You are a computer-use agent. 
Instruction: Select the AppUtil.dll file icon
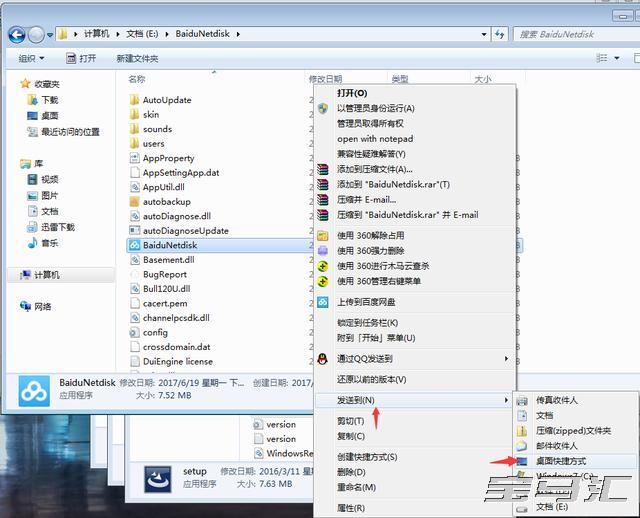pyautogui.click(x=134, y=187)
